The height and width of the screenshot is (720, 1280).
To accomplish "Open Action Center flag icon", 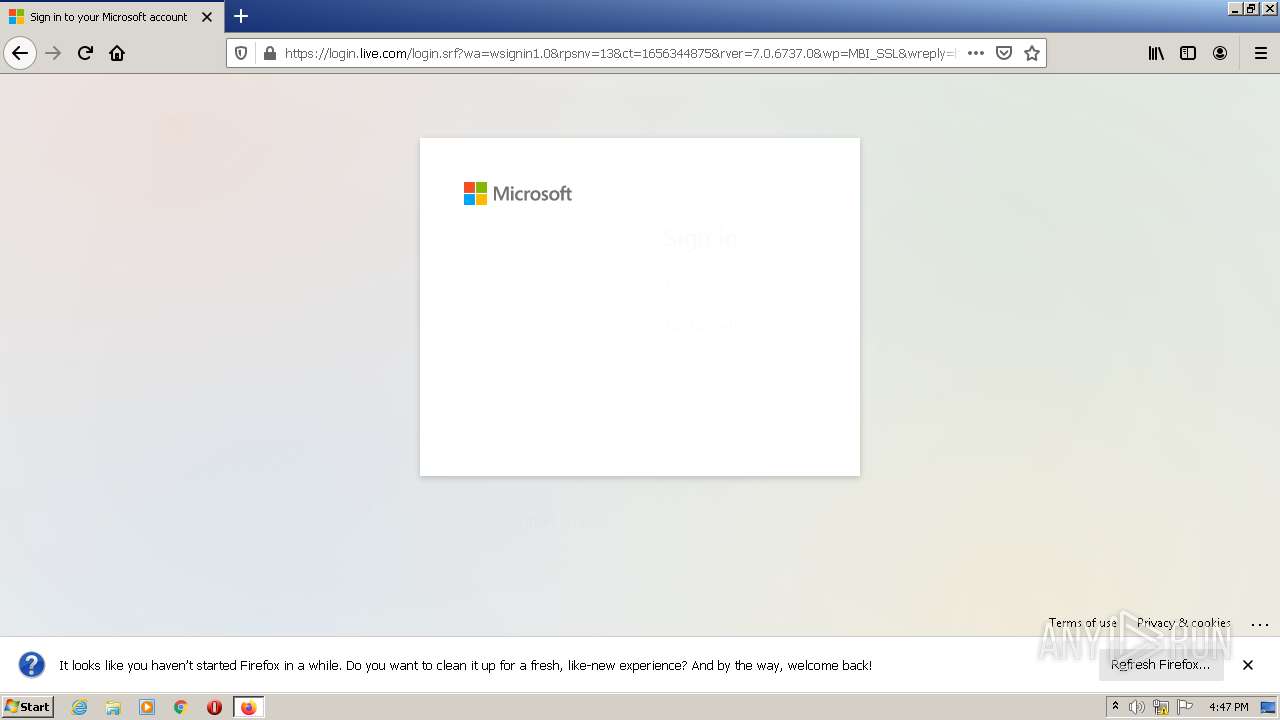I will (x=1185, y=707).
